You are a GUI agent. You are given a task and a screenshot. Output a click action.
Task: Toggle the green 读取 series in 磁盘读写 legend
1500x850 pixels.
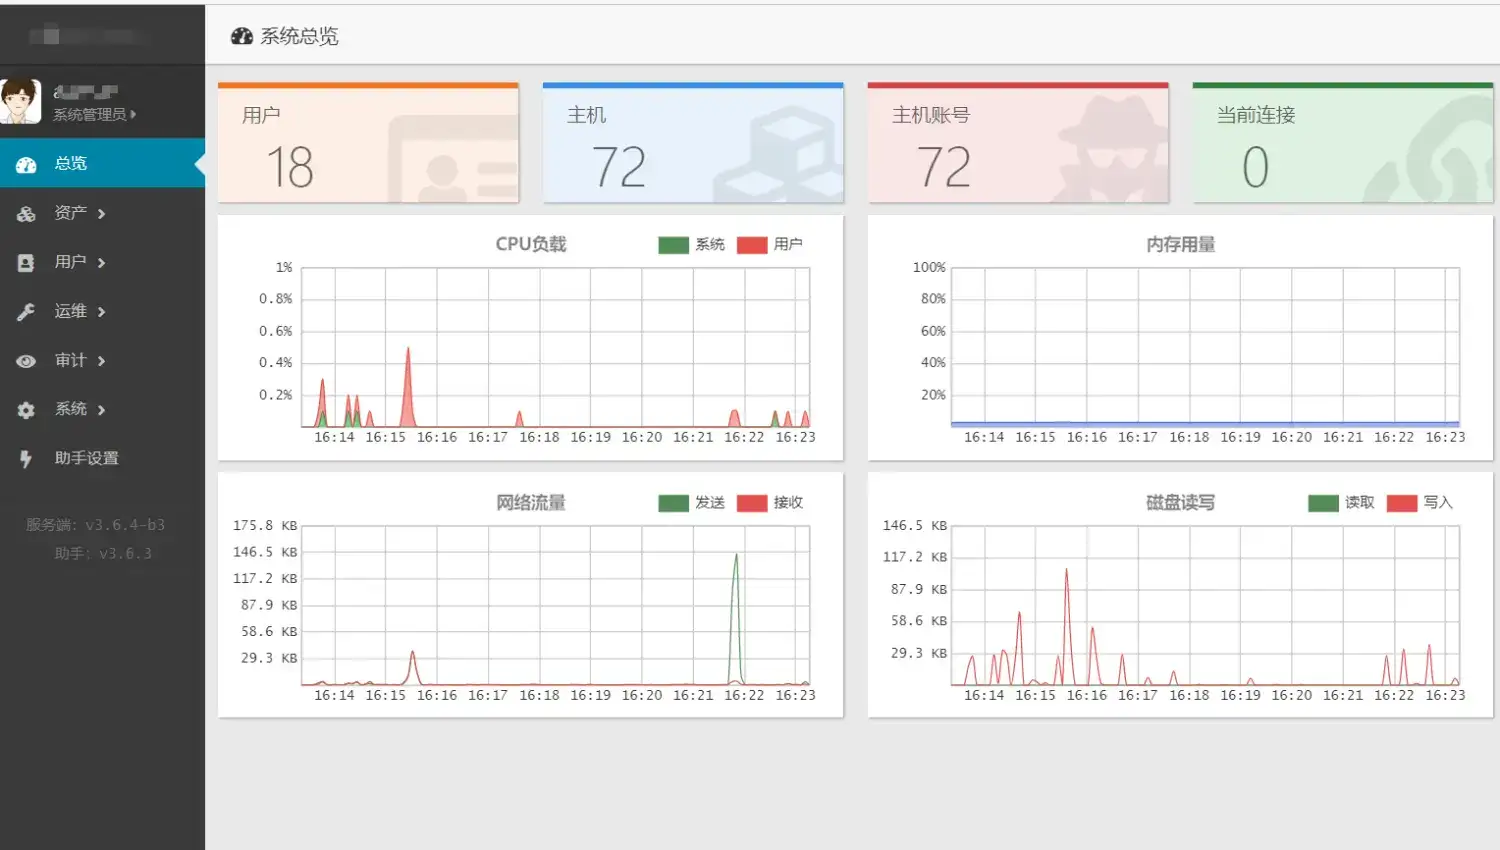pos(1341,502)
